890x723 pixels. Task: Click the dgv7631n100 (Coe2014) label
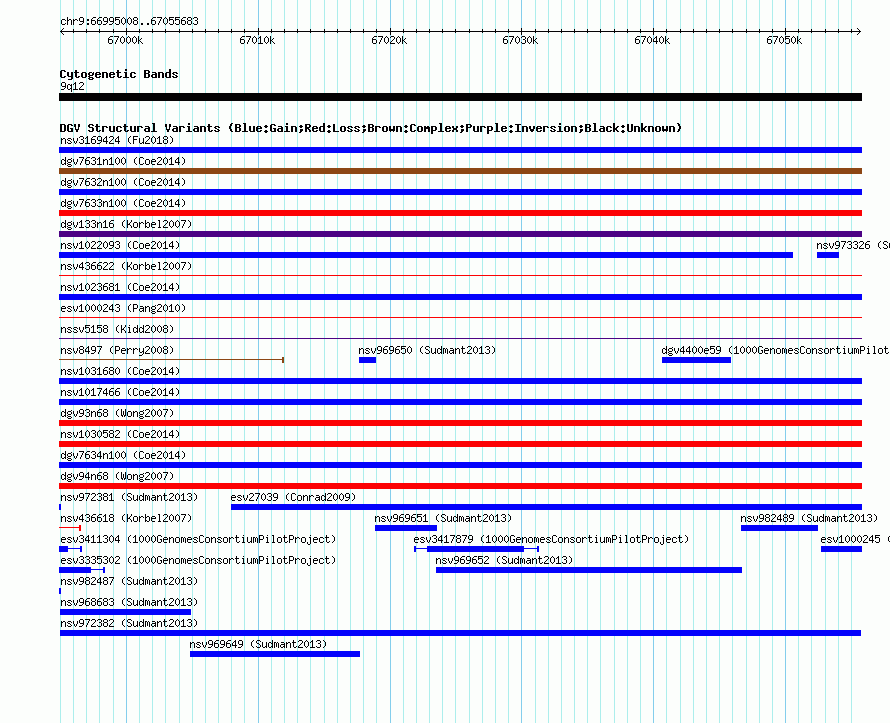coord(123,161)
